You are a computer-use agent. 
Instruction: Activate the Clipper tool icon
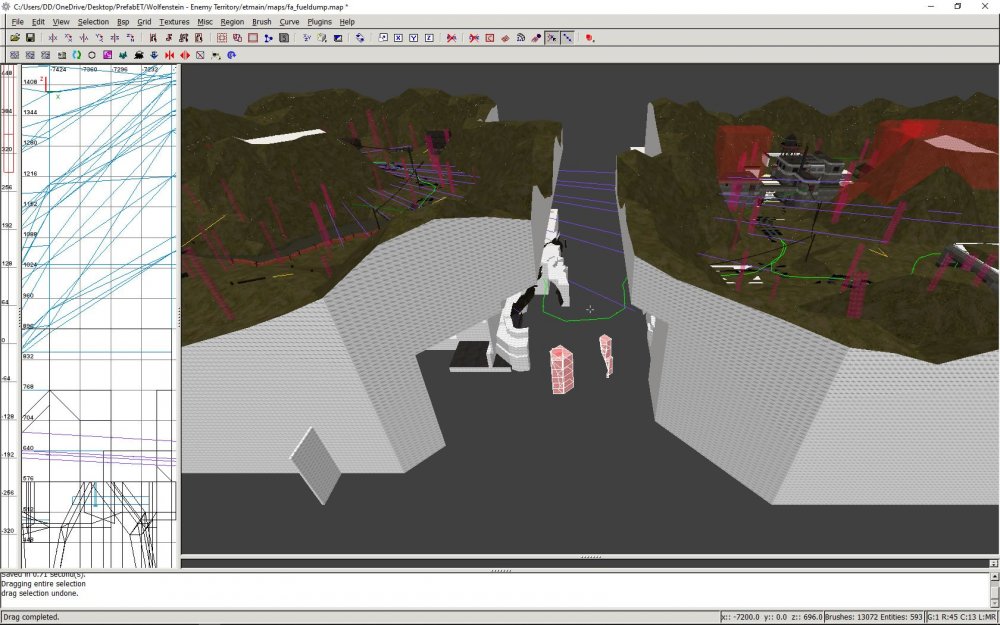(268, 38)
